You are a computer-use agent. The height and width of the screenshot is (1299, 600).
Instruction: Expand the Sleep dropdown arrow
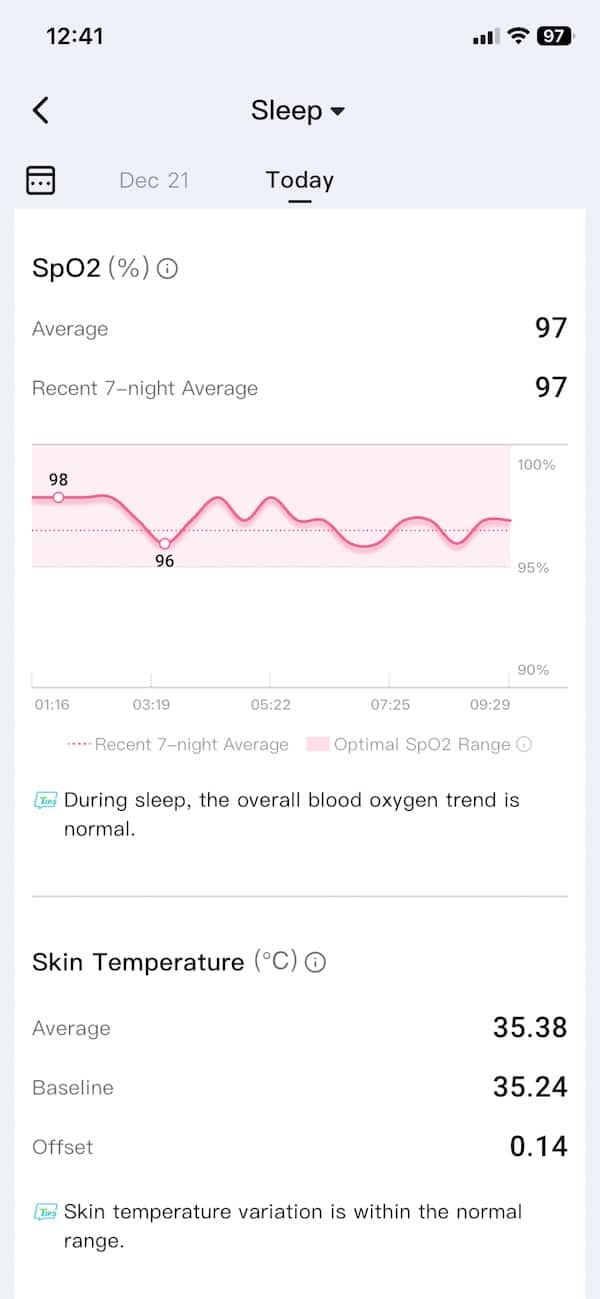coord(337,111)
